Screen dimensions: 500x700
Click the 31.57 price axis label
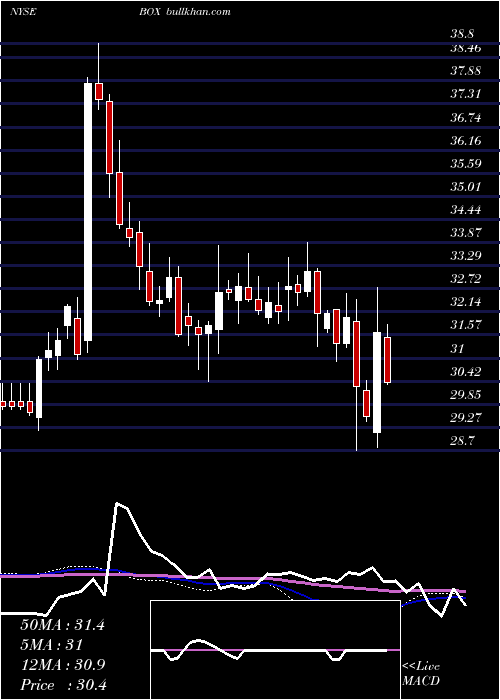(x=466, y=325)
